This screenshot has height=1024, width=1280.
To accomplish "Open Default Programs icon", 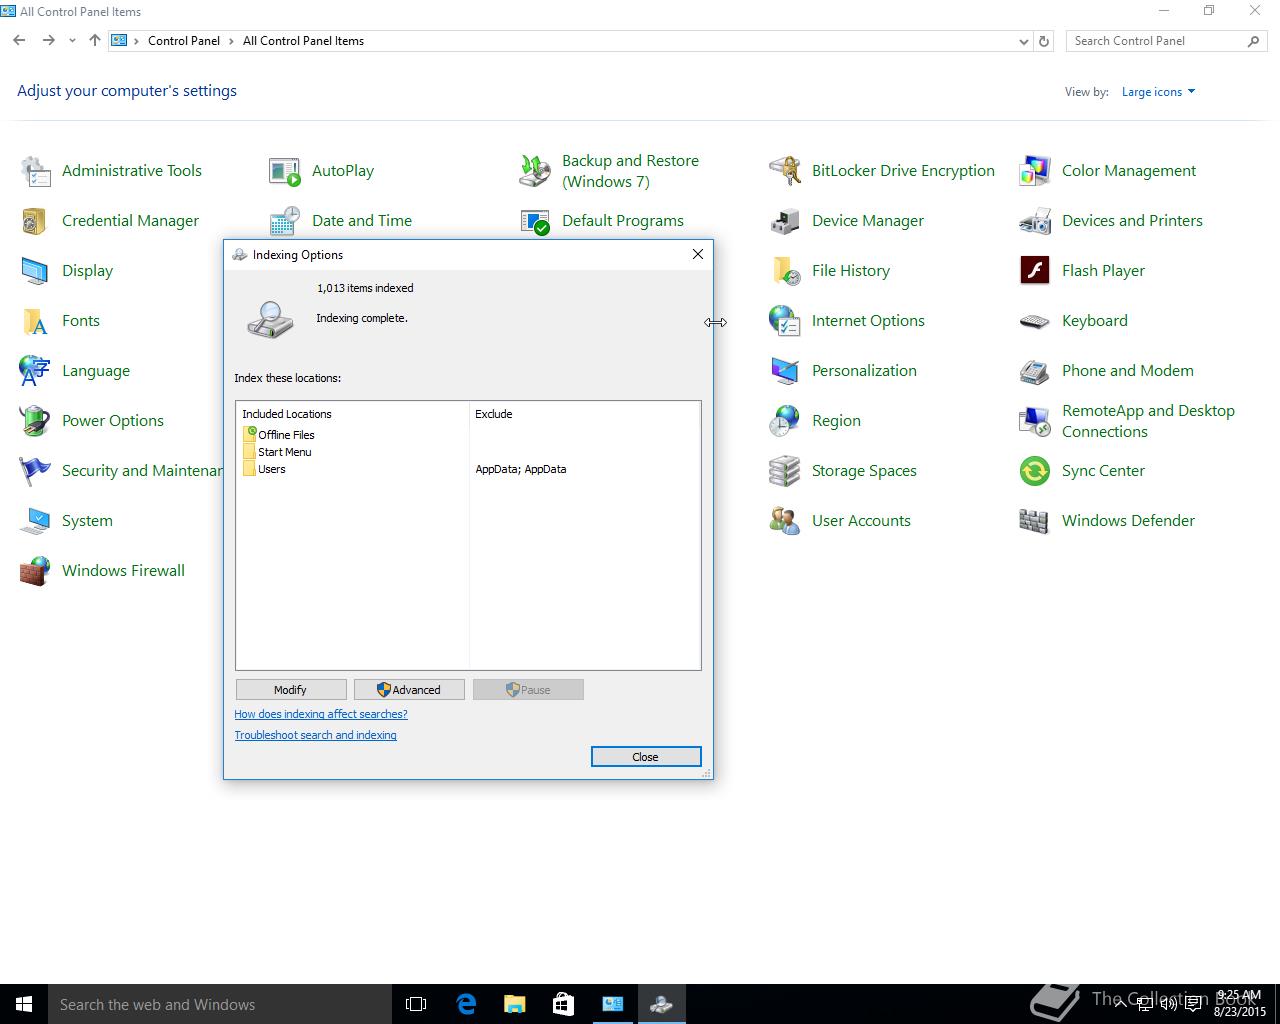I will pos(535,221).
